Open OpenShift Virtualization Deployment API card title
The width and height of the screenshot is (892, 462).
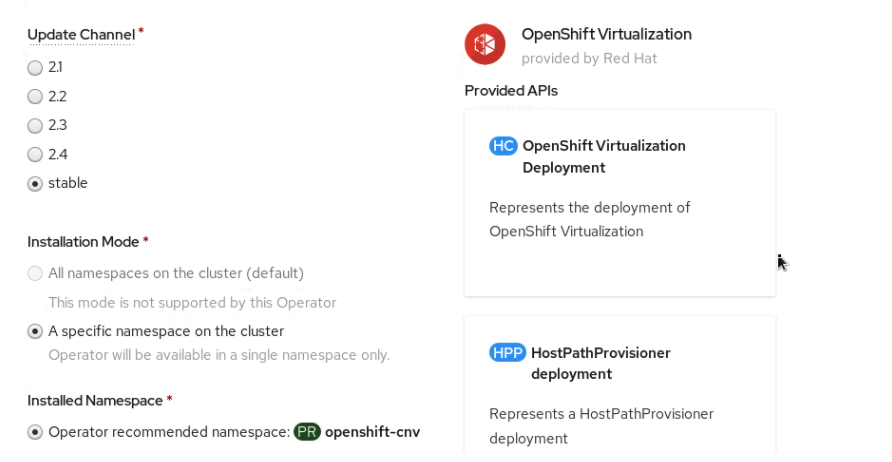tap(604, 156)
